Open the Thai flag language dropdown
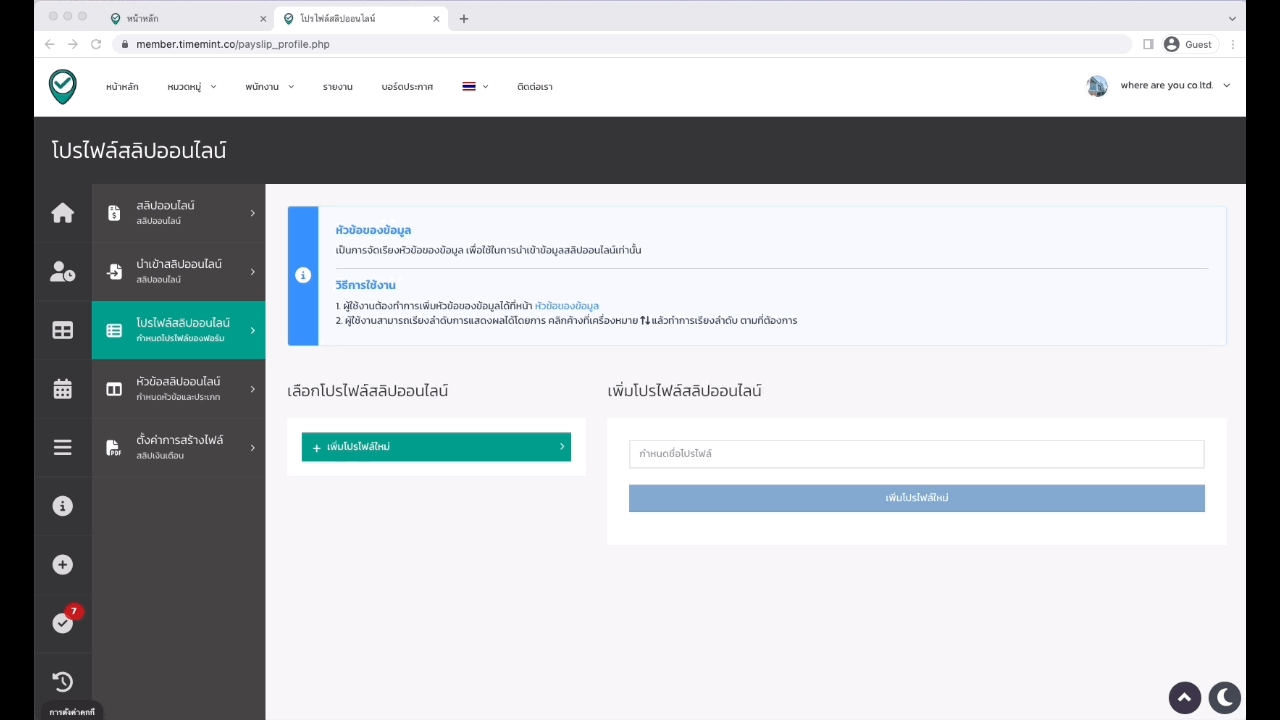Viewport: 1280px width, 720px height. (x=475, y=87)
